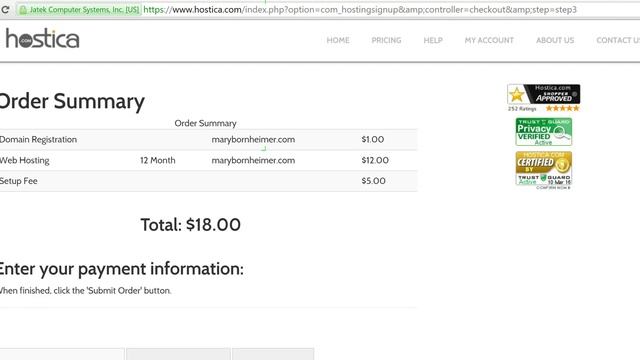Image resolution: width=640 pixels, height=360 pixels.
Task: Open the CONTACT US nav item
Action: coord(618,40)
